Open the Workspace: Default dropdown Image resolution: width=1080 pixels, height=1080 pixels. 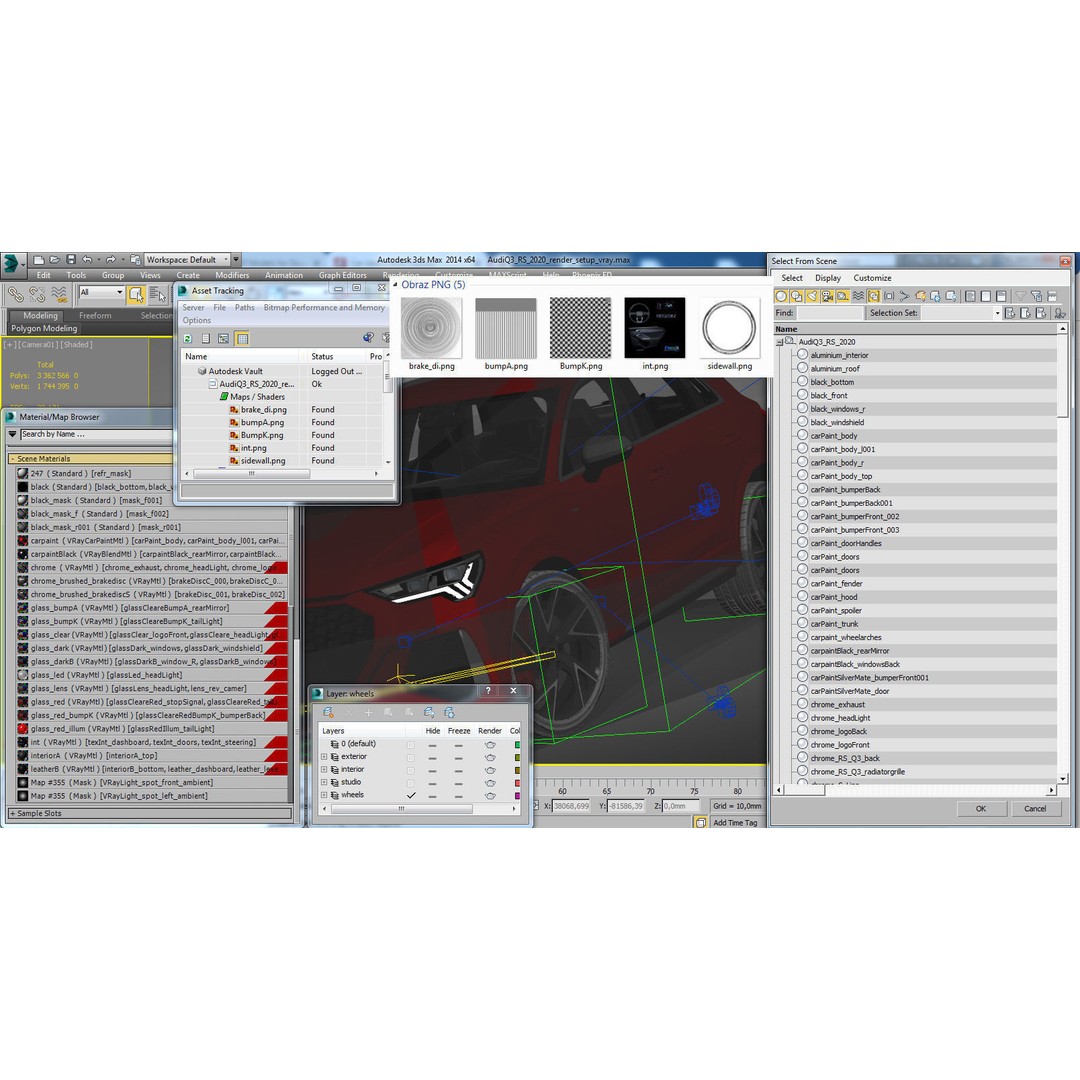[187, 260]
